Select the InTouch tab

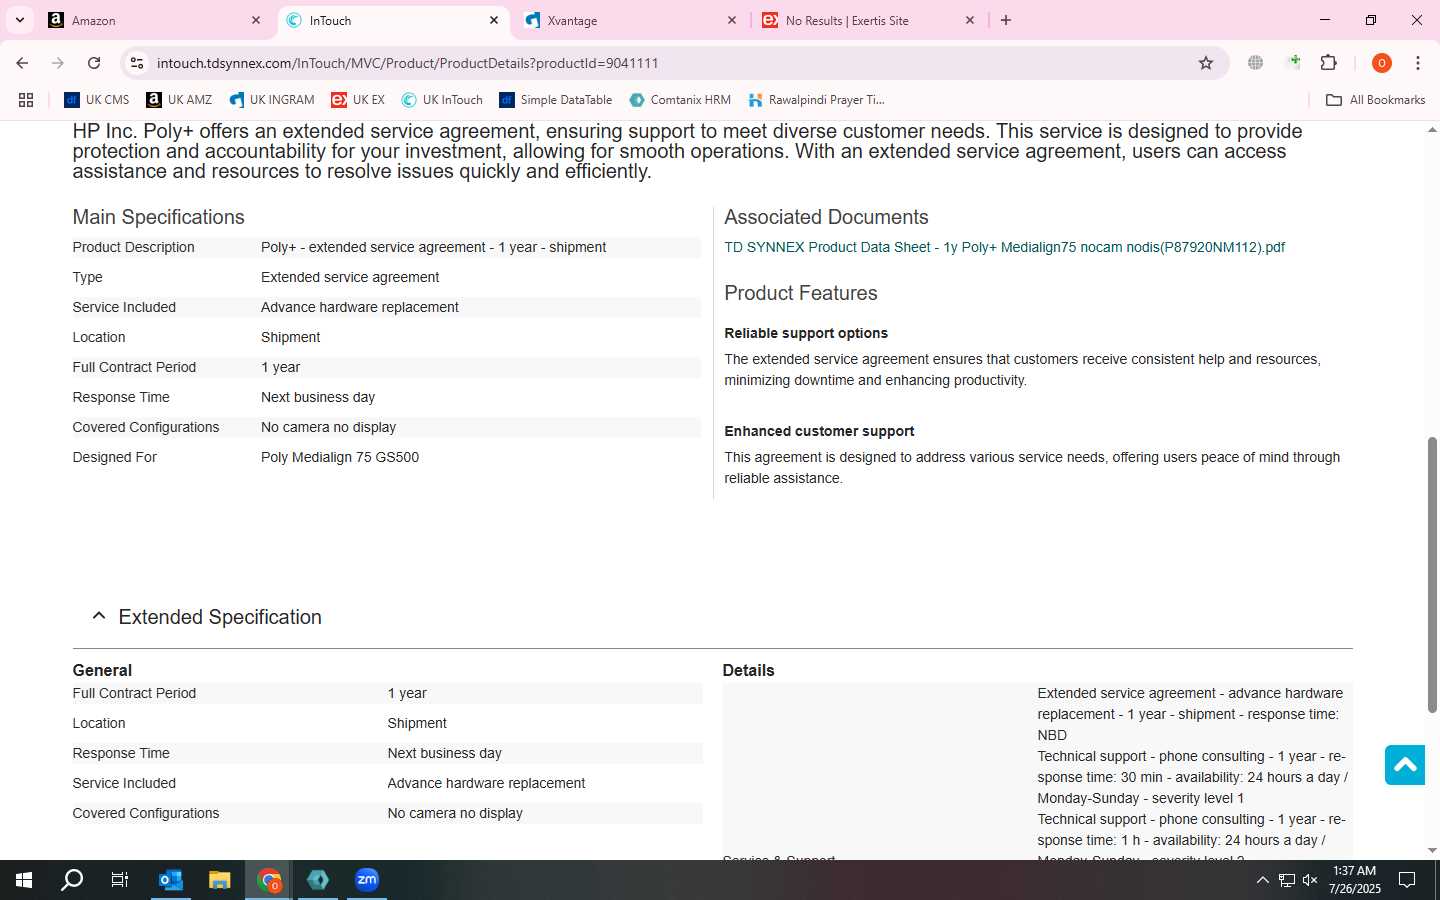tap(393, 20)
